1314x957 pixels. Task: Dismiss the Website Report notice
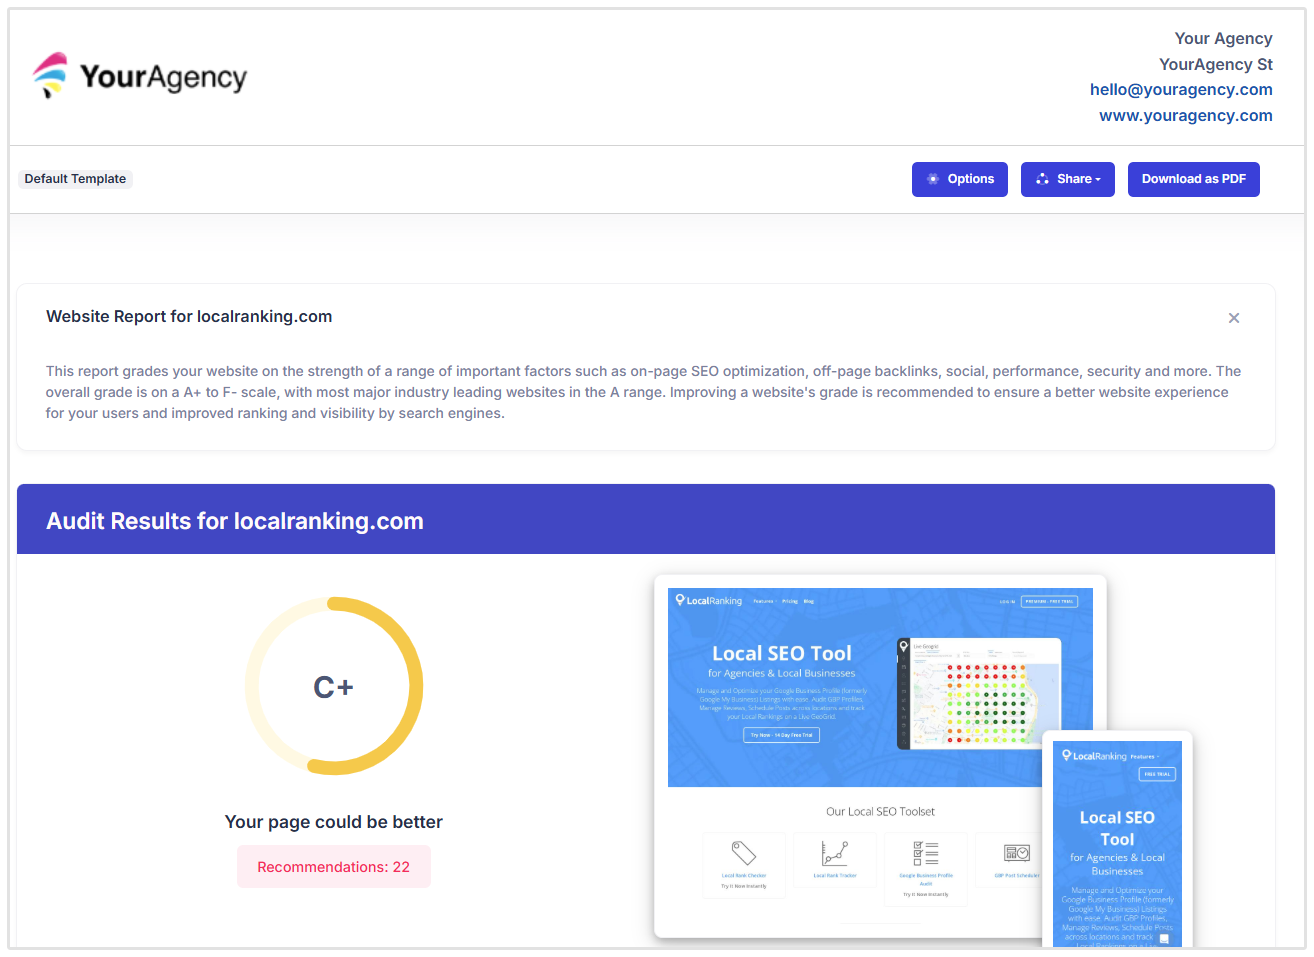[1234, 317]
